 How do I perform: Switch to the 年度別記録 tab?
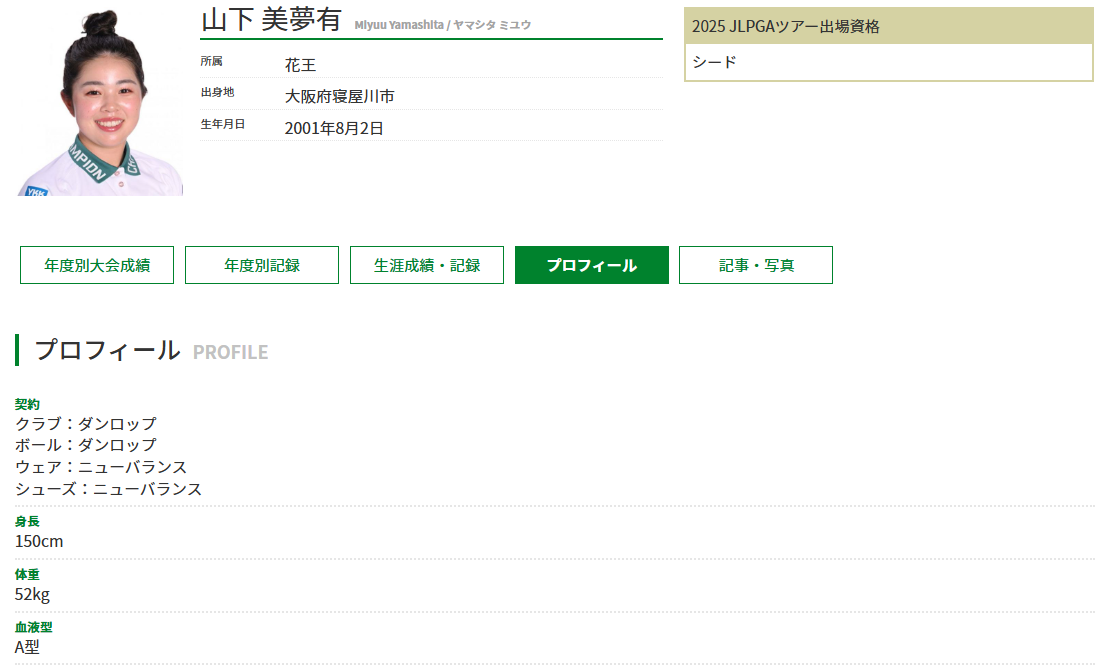[262, 265]
